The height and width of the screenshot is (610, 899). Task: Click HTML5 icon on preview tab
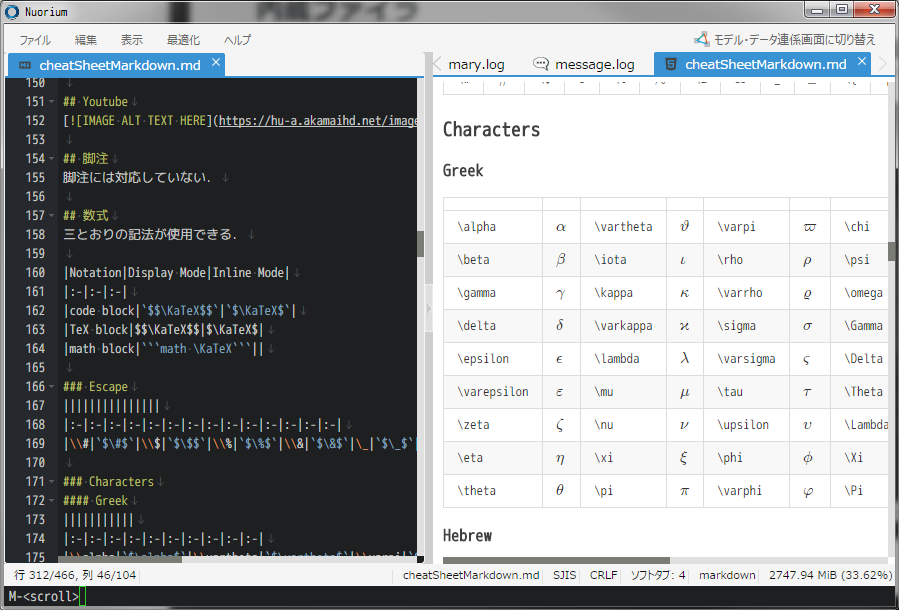coord(670,64)
